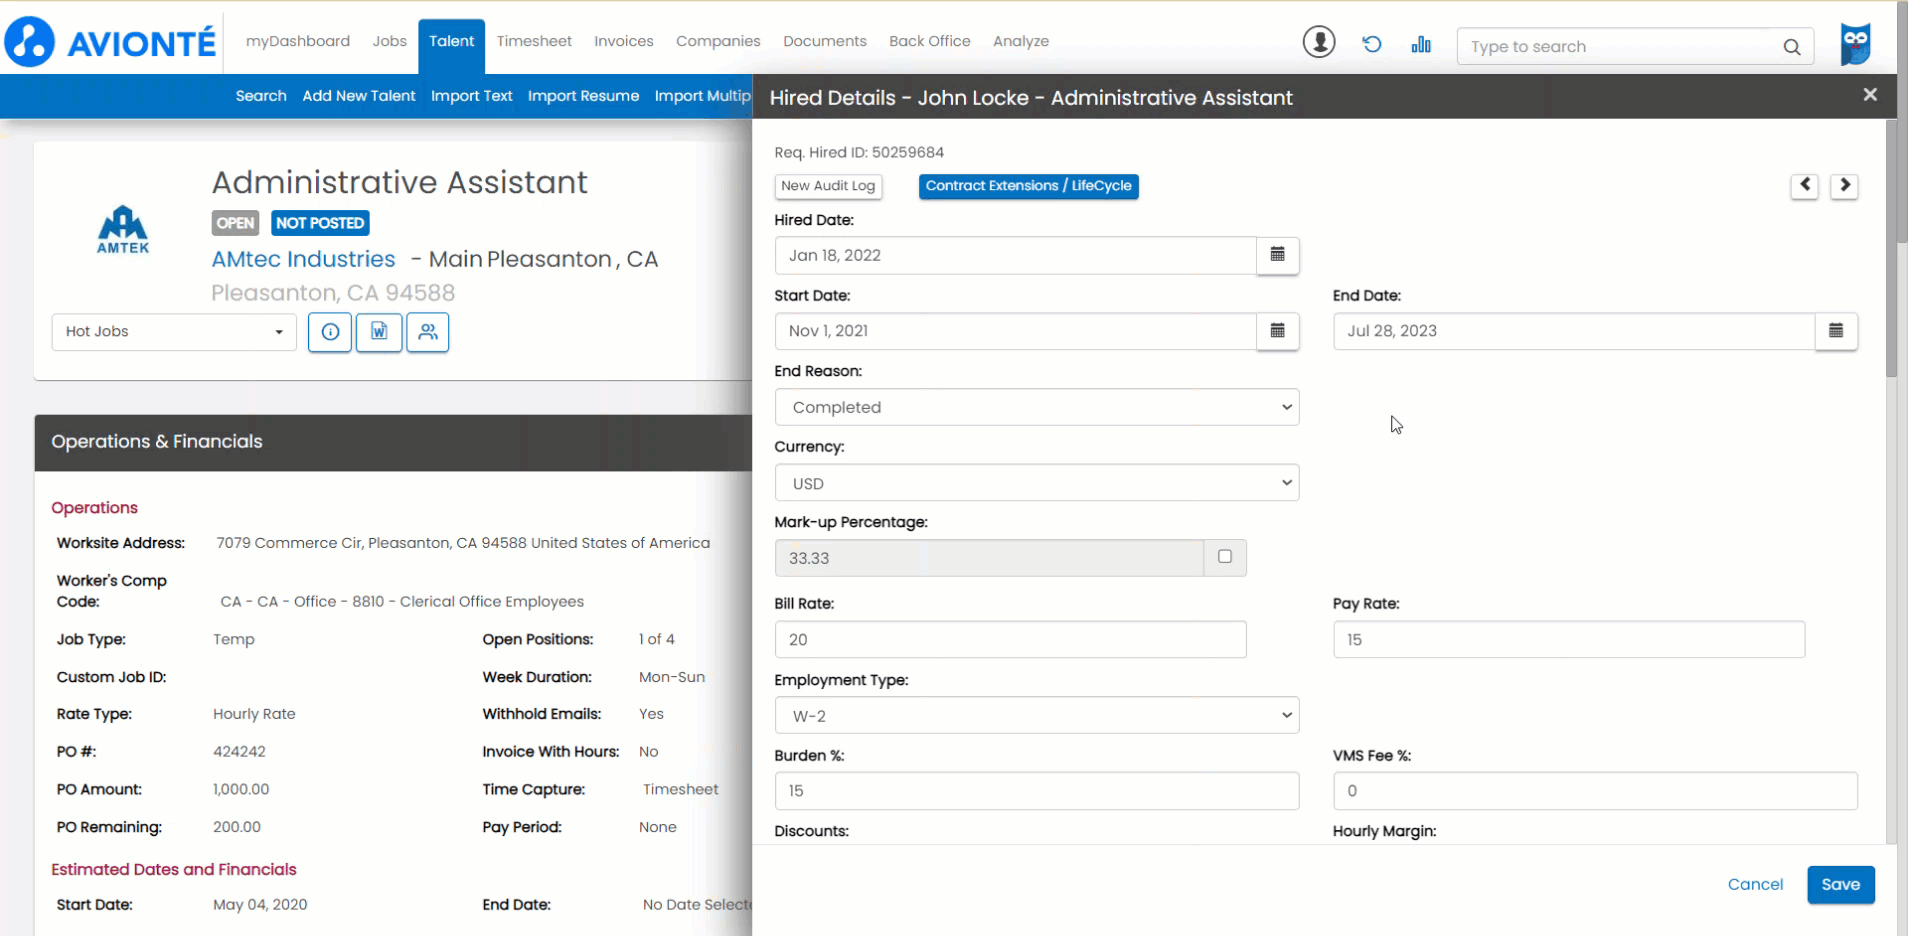This screenshot has width=1908, height=936.
Task: Click the Burden % input field
Action: click(x=1037, y=791)
